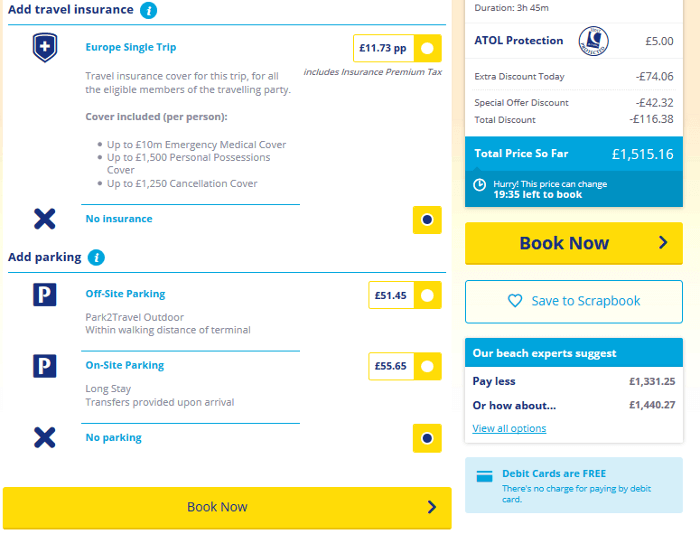Click the travel insurance info icon
Image resolution: width=700 pixels, height=534 pixels.
tap(148, 11)
